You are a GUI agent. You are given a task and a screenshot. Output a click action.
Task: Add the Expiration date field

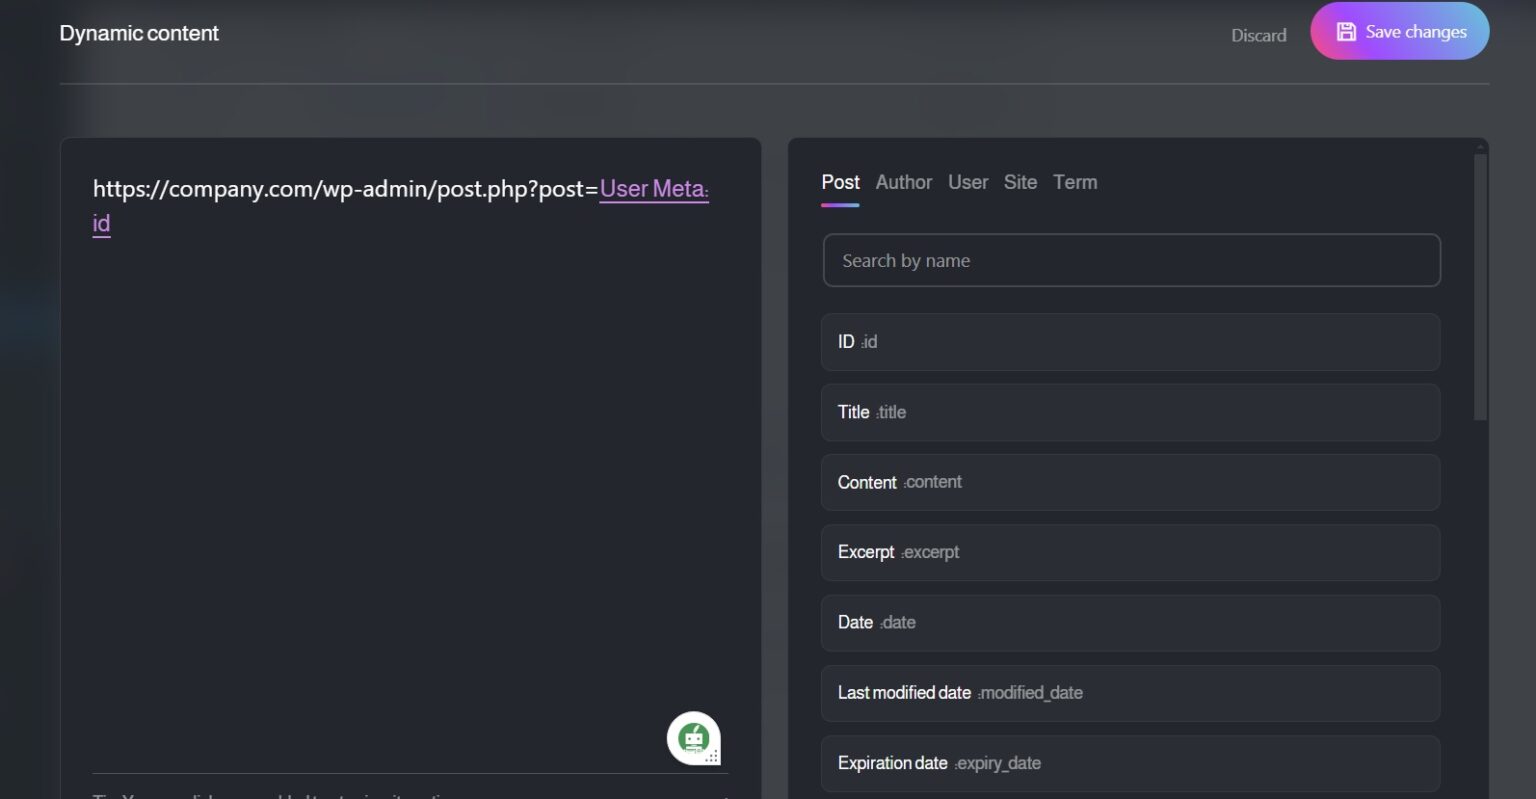(x=1130, y=763)
